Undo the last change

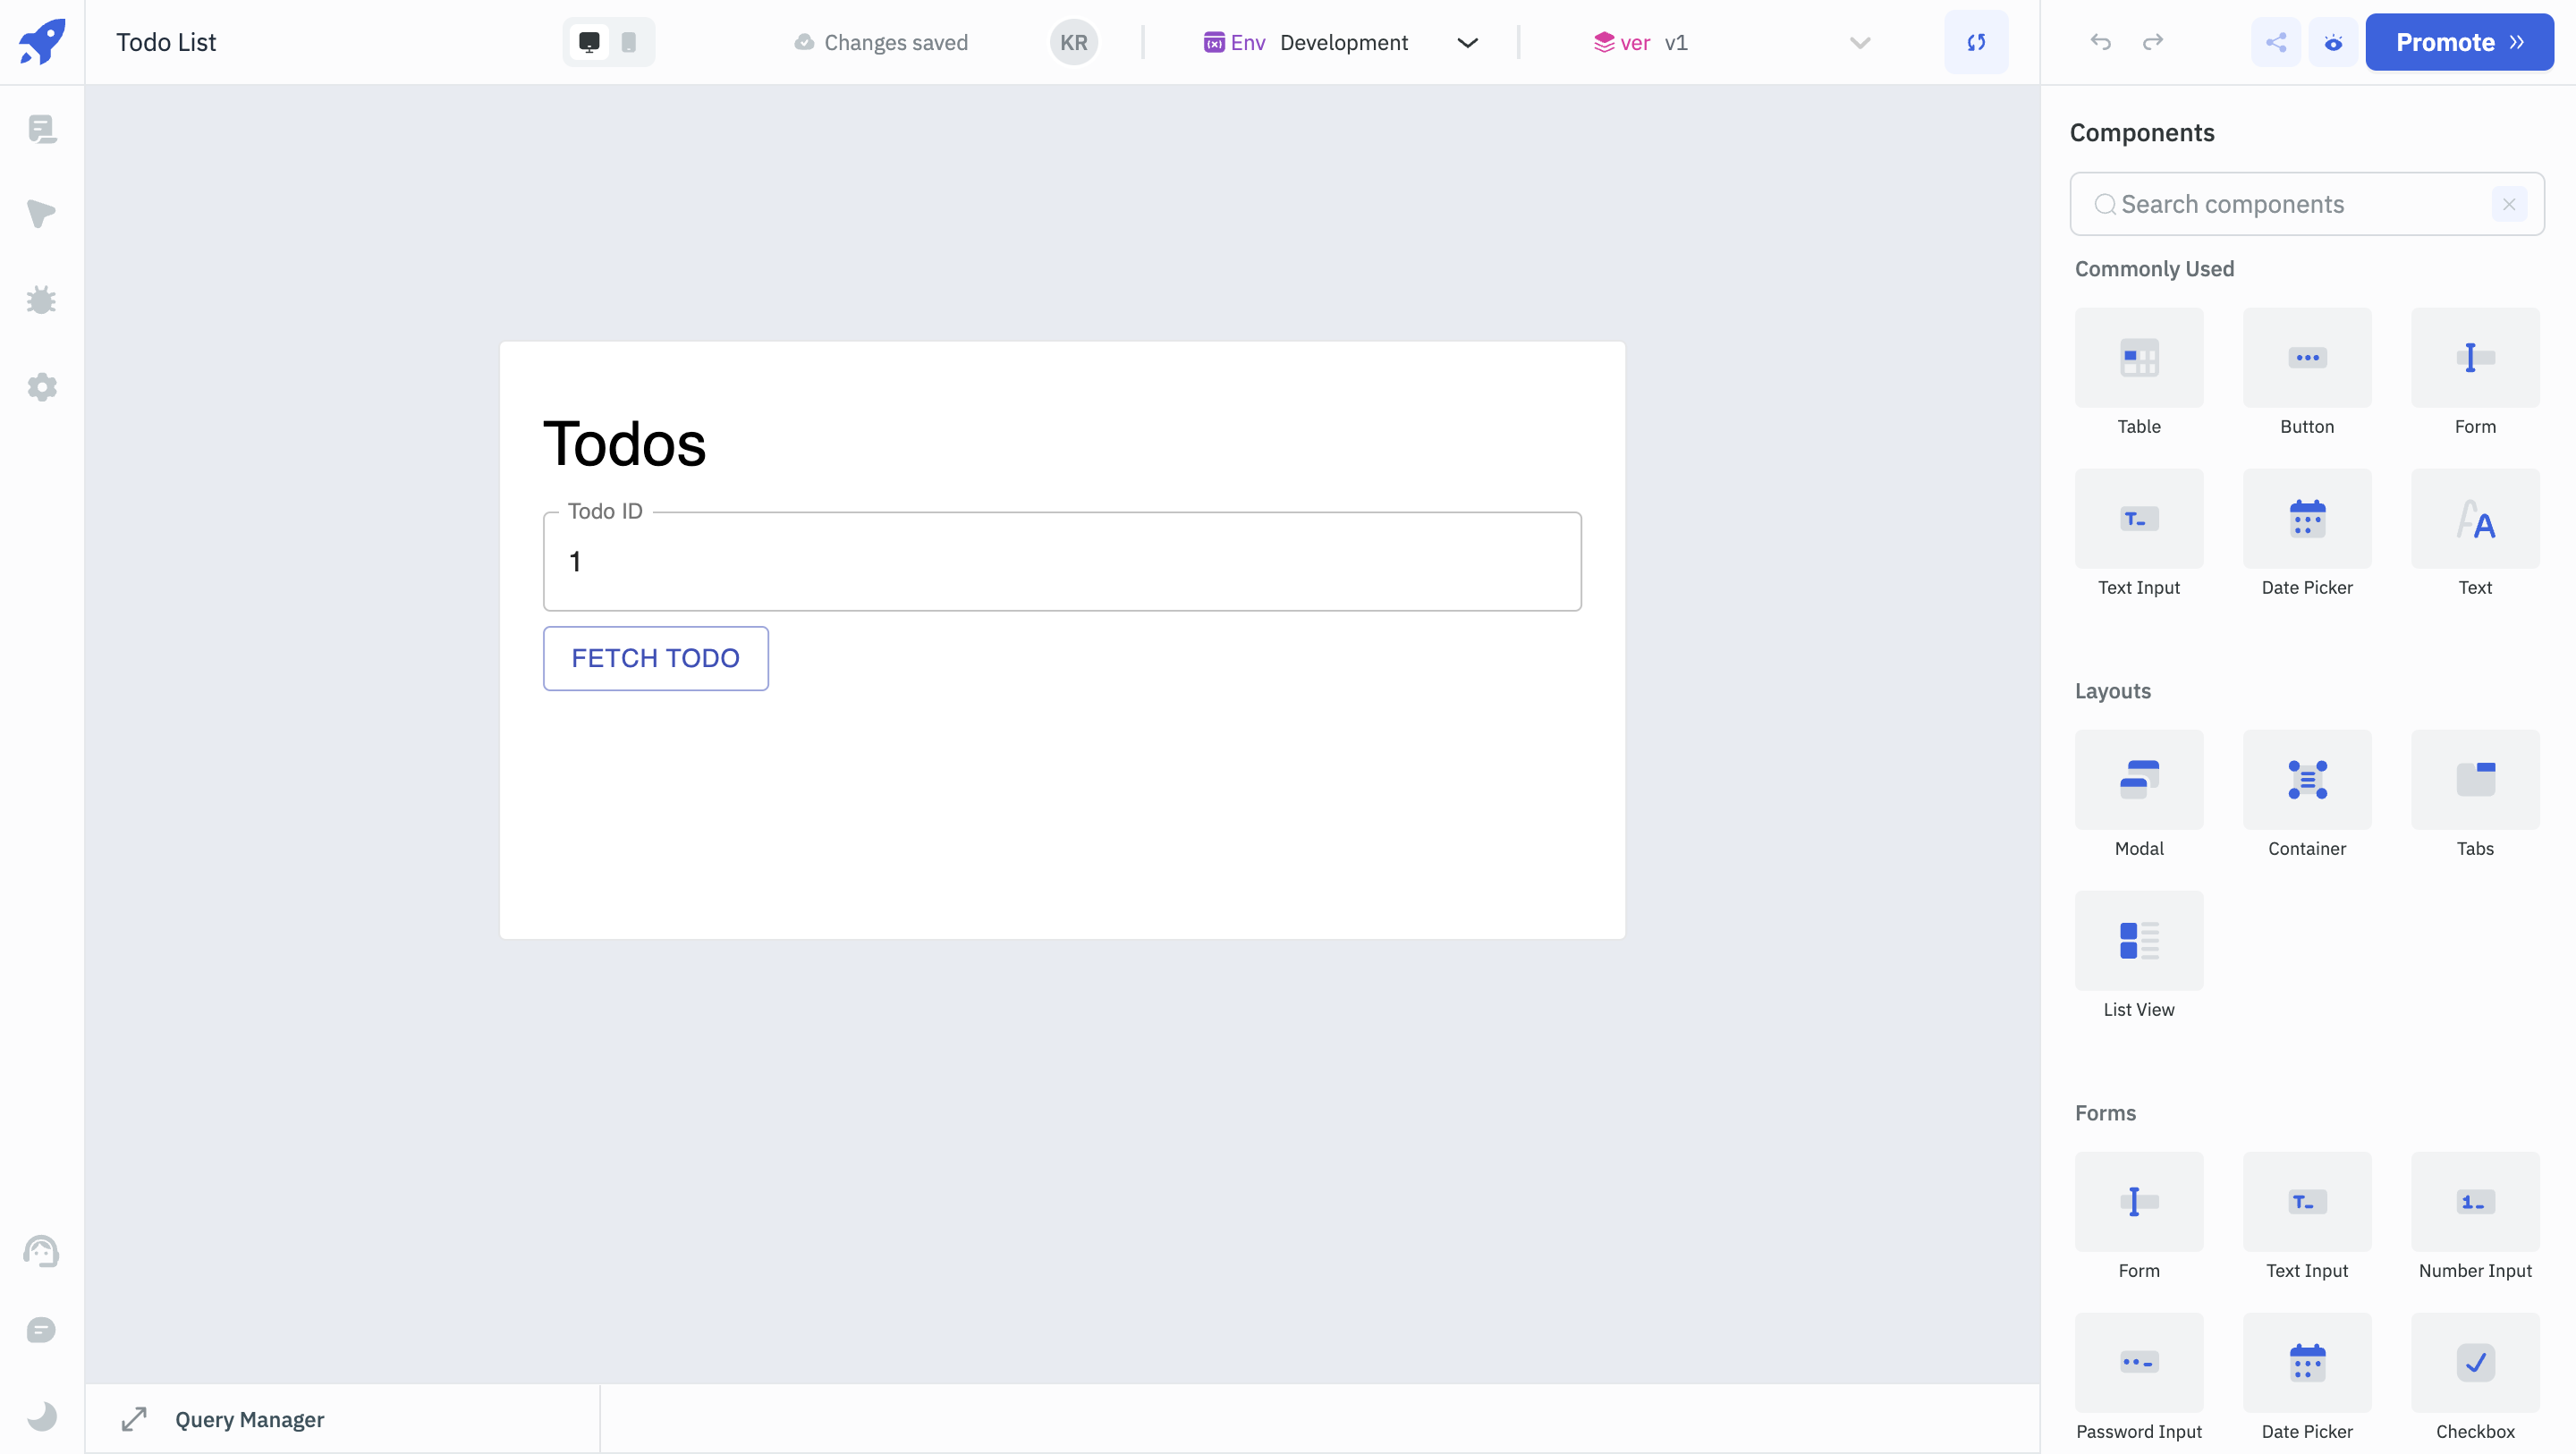[2101, 42]
